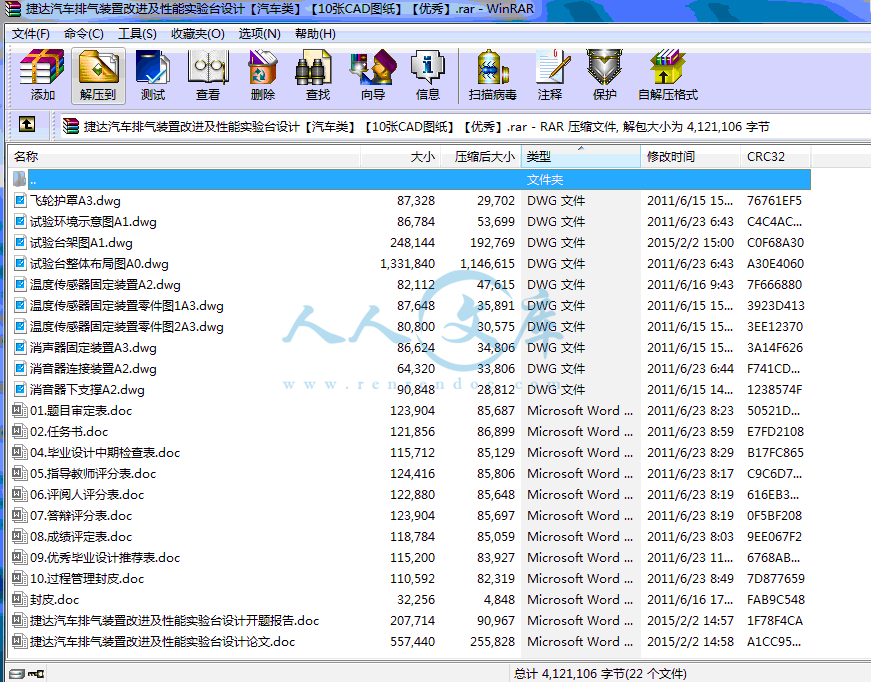Click the Word icon of 01.题目审定表.doc

click(x=19, y=410)
